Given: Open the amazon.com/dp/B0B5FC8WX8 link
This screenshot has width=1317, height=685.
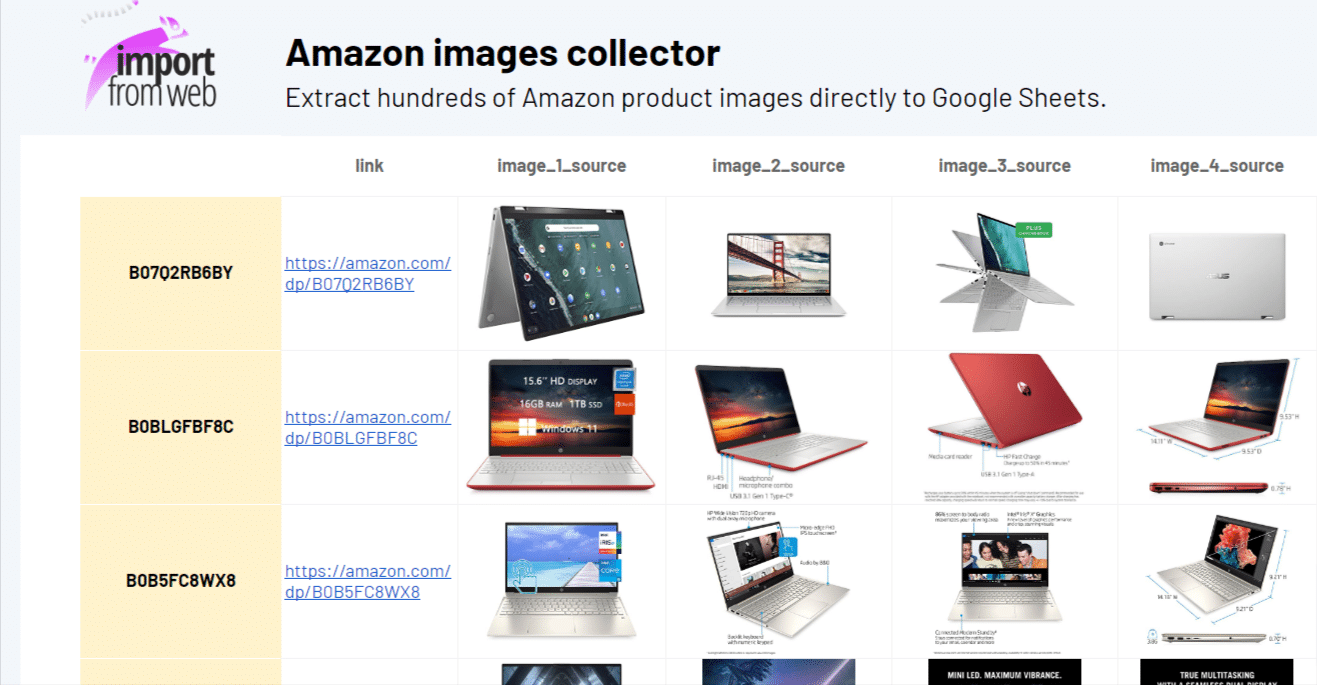Looking at the screenshot, I should coord(368,582).
